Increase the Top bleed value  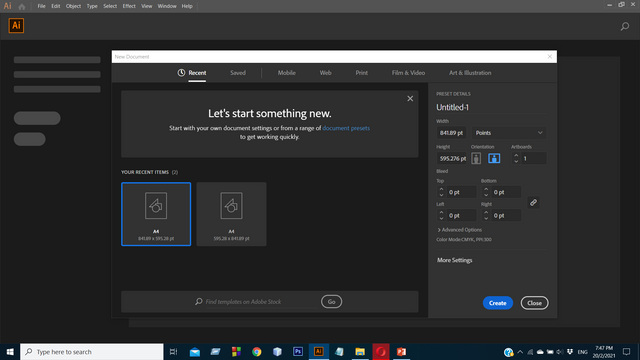pos(441,189)
